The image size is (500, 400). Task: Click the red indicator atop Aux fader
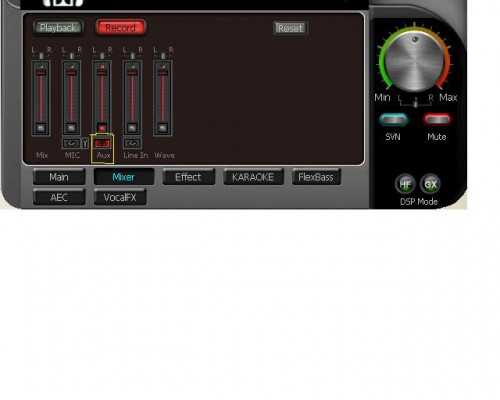(x=102, y=66)
